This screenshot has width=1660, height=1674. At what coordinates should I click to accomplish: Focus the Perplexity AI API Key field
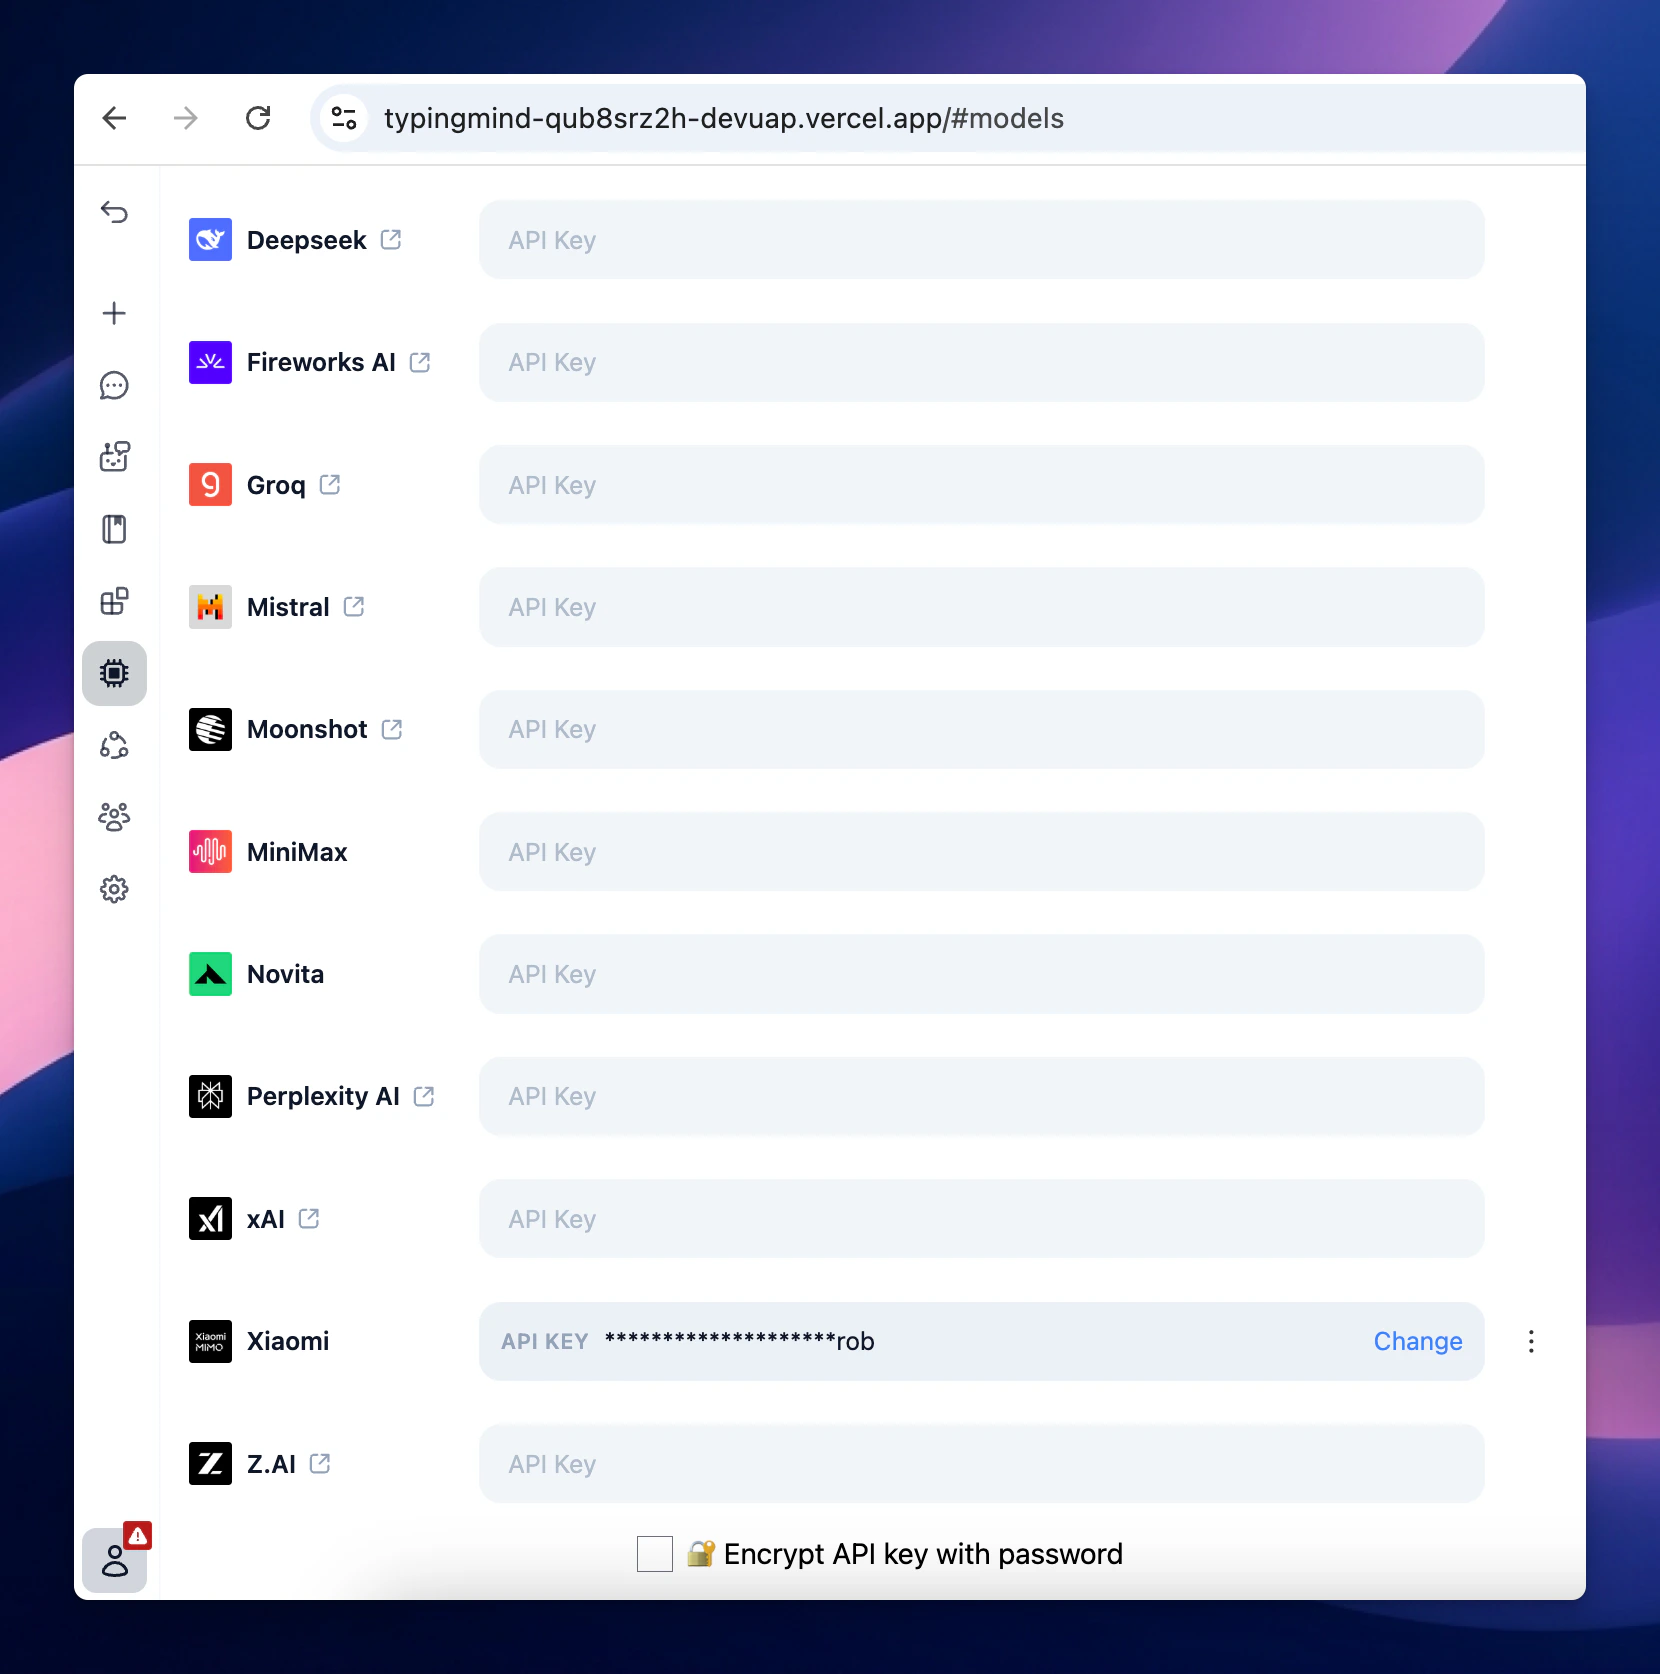[x=981, y=1096]
